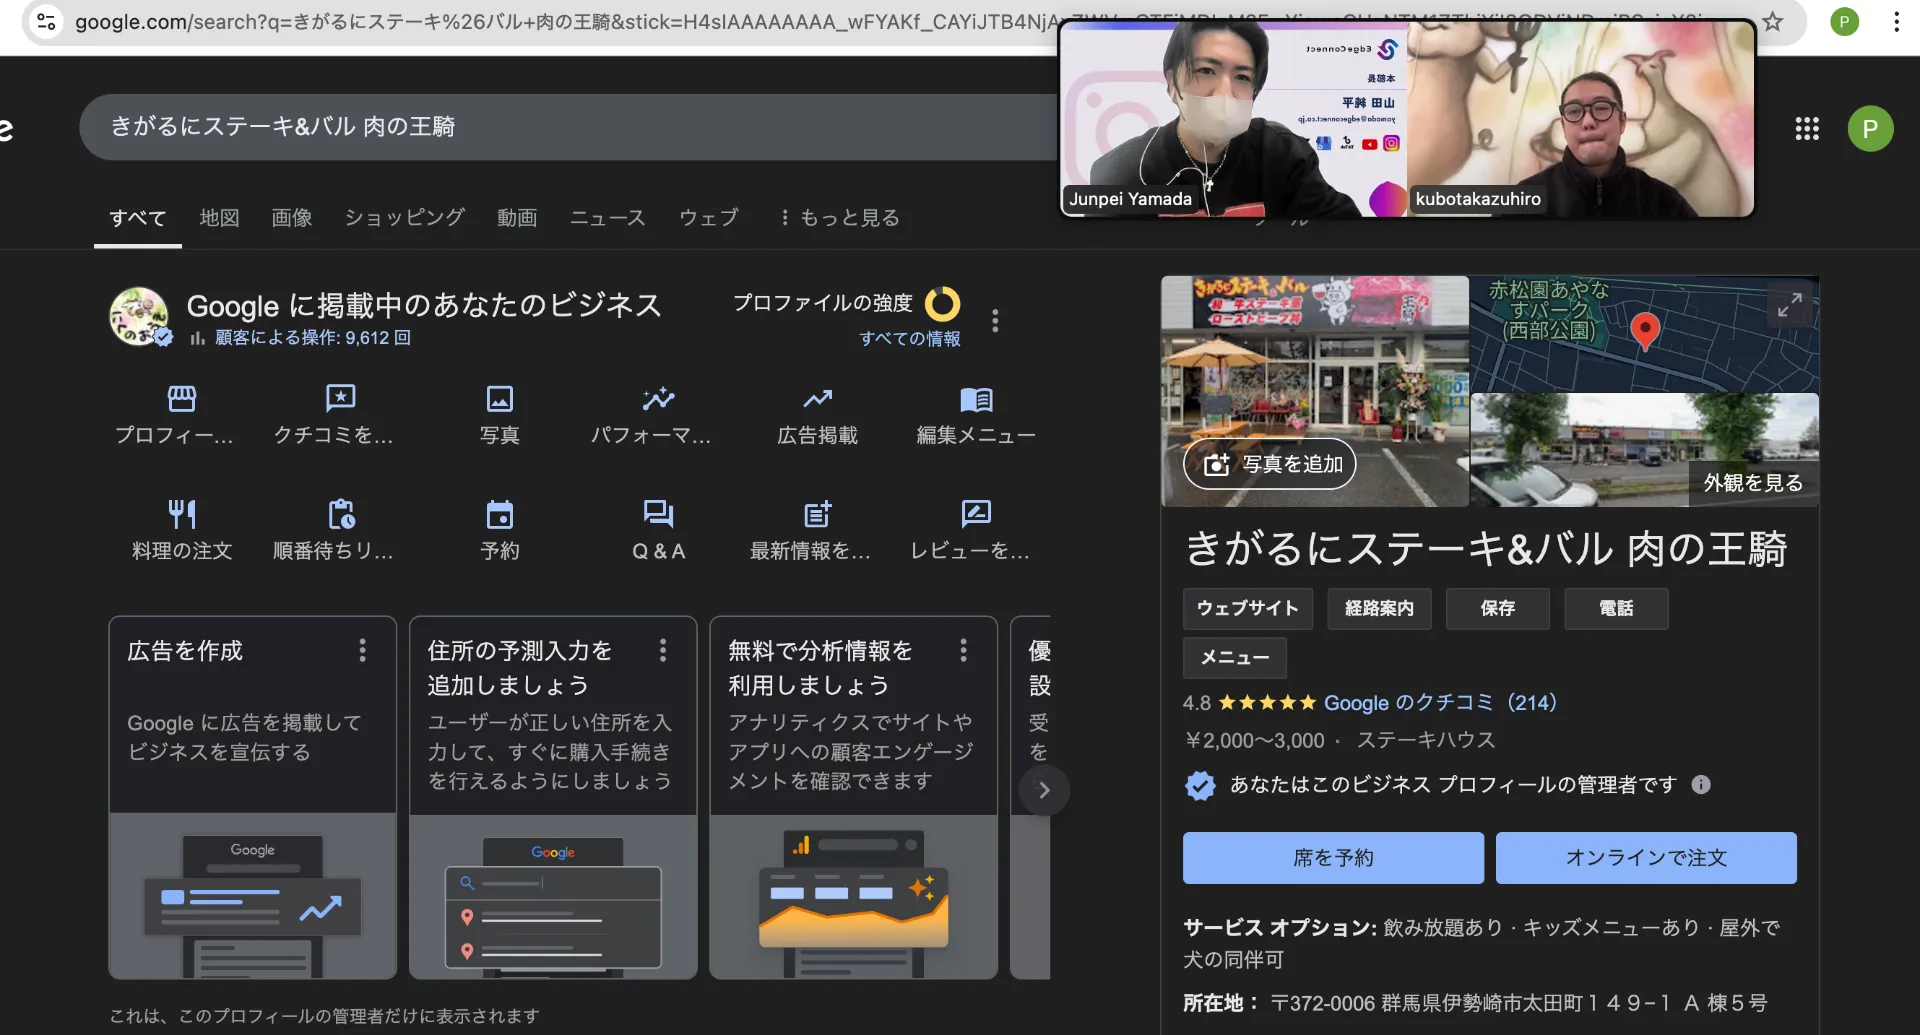The height and width of the screenshot is (1035, 1920).
Task: Click the search input field
Action: [560, 127]
